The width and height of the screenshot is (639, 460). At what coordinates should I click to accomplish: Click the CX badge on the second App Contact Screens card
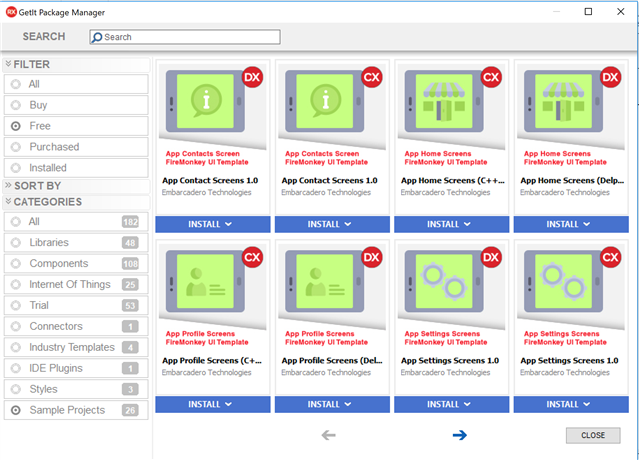(372, 77)
